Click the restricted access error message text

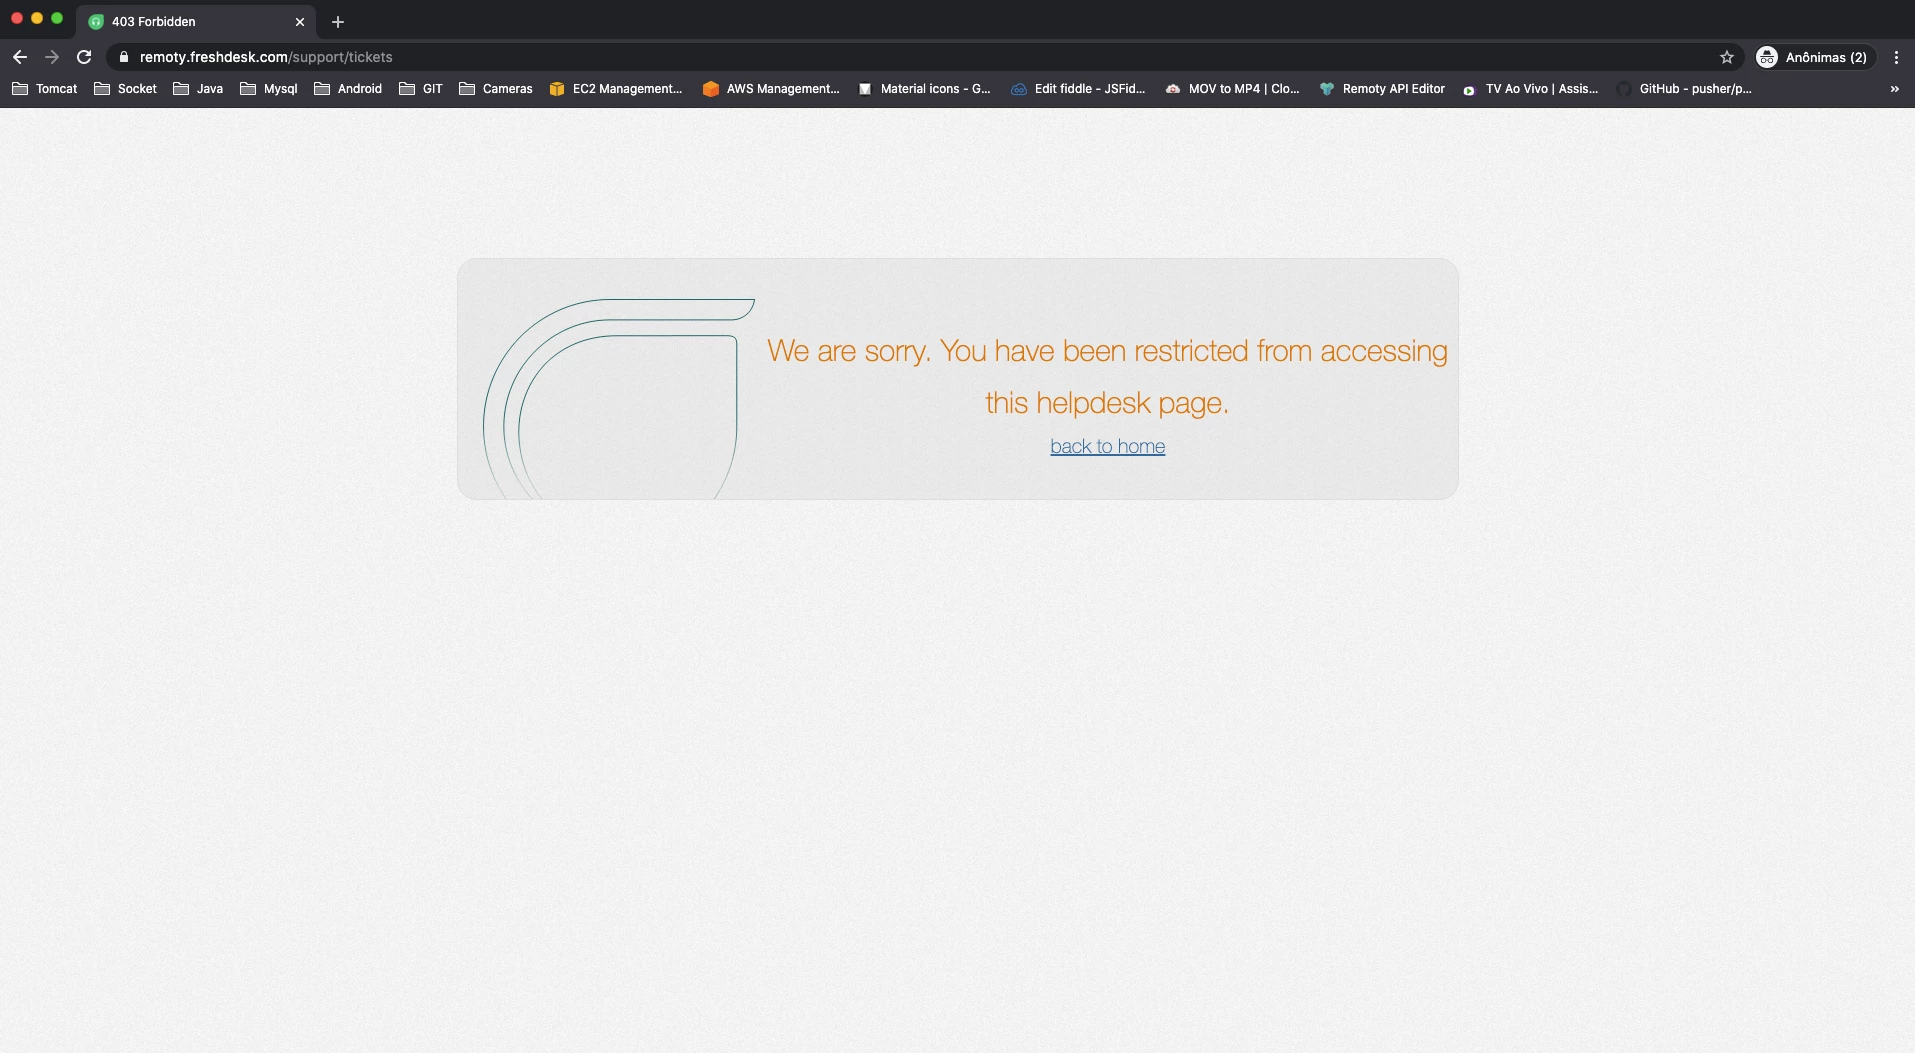1107,376
